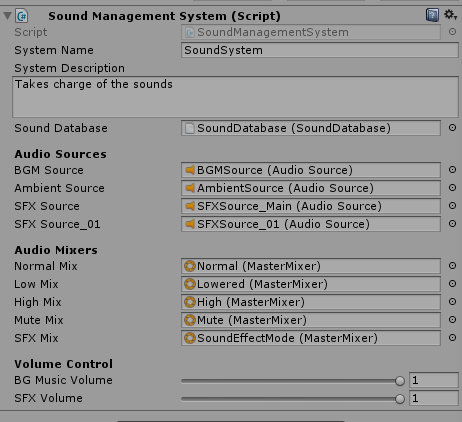Click the Normal Mix property label
Screen dimensions: 462x422
pos(46,266)
